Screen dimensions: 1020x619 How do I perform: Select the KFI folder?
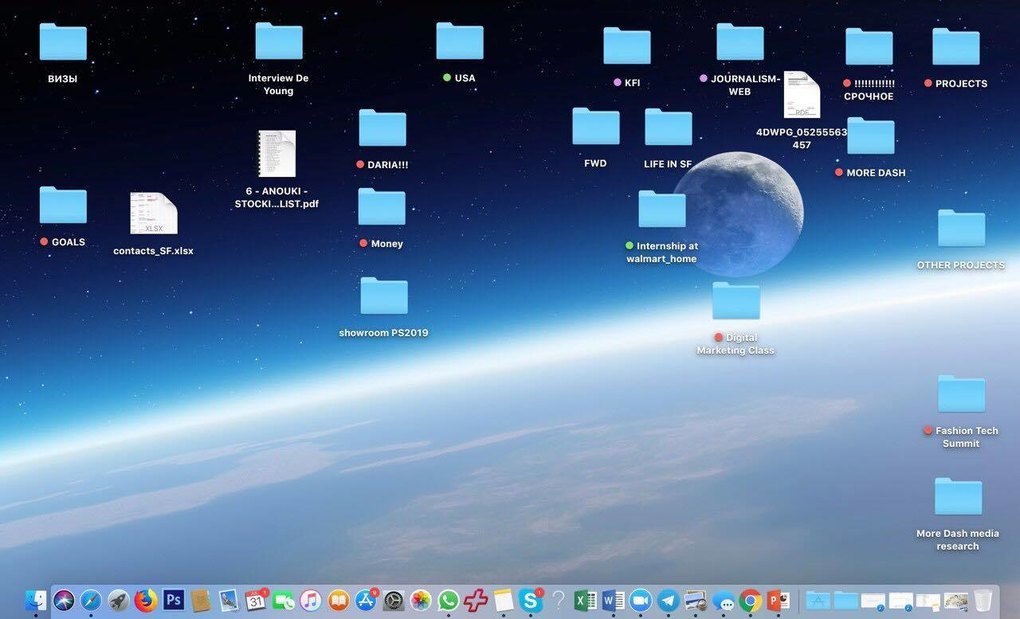[627, 46]
